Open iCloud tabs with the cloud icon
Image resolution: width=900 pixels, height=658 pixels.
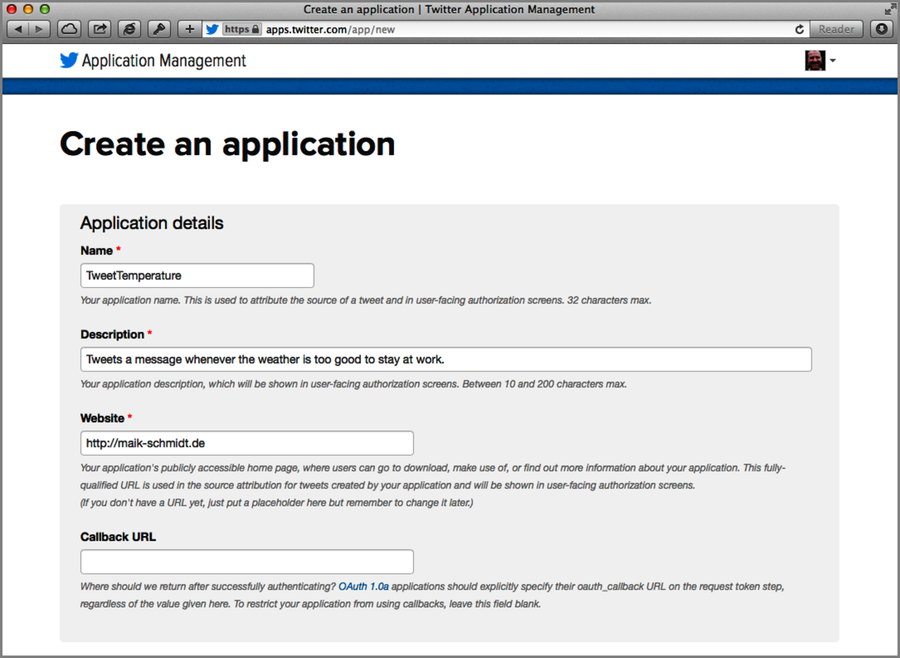(68, 29)
